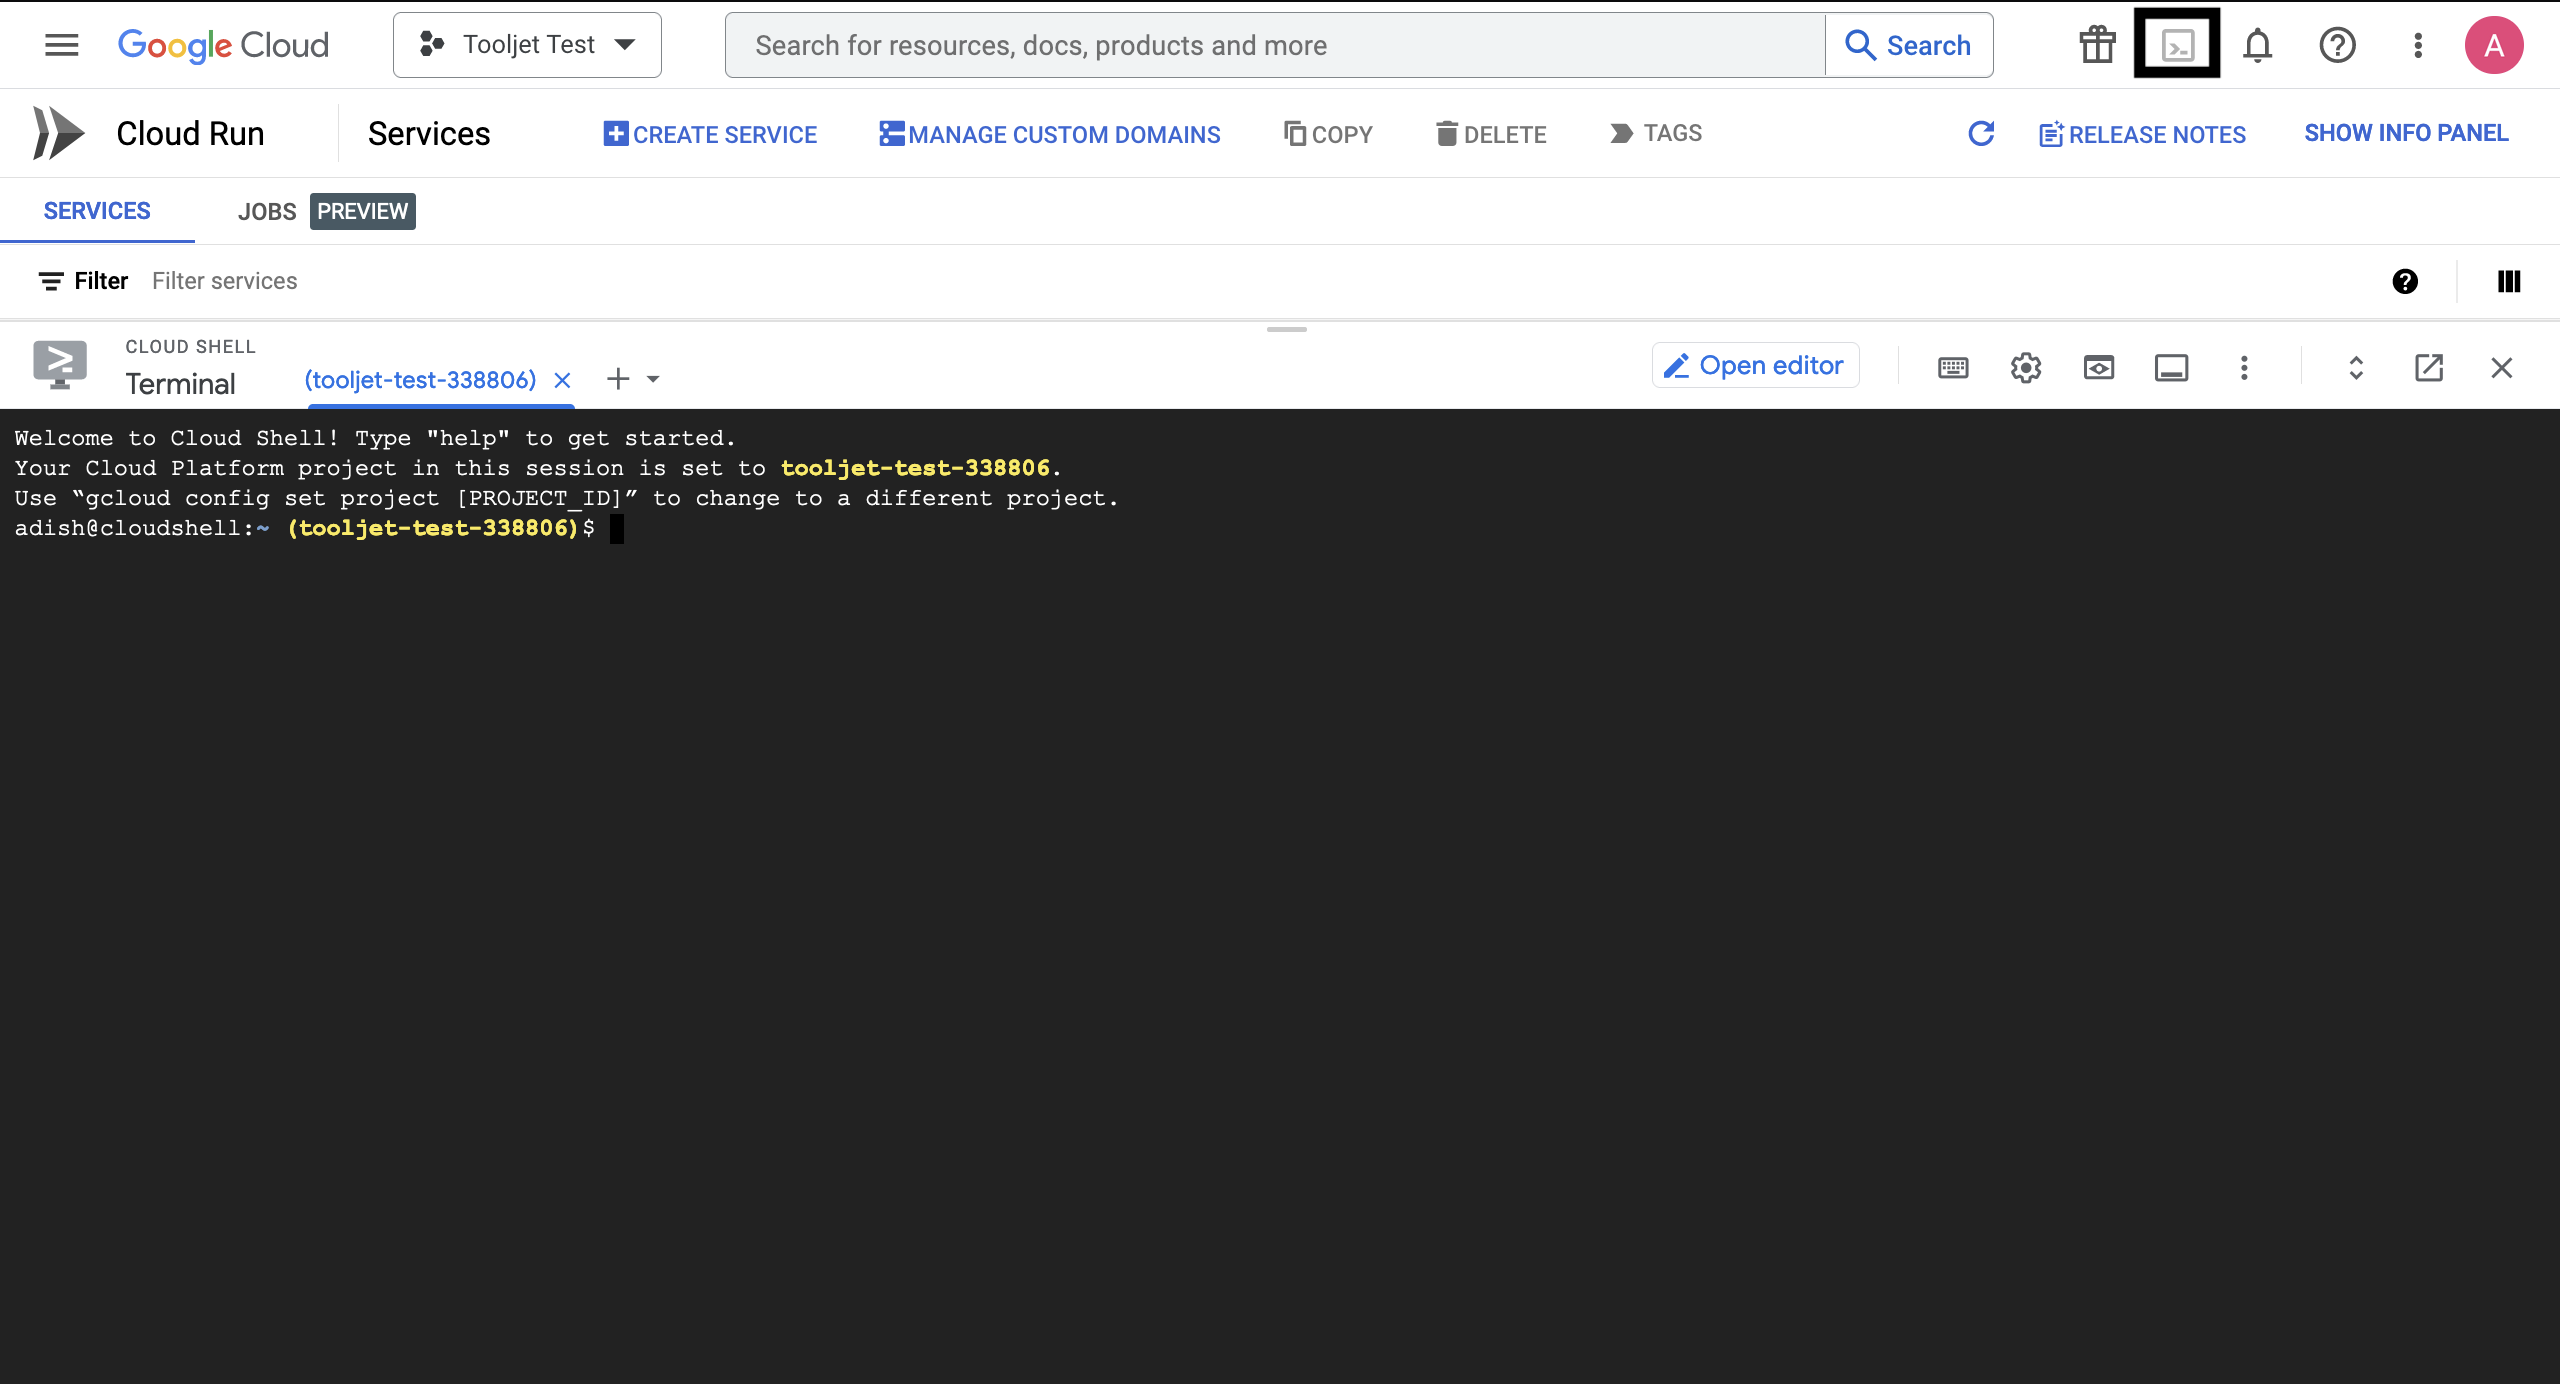Activate Cloud Shell icon in top bar
2560x1384 pixels.
2177,45
